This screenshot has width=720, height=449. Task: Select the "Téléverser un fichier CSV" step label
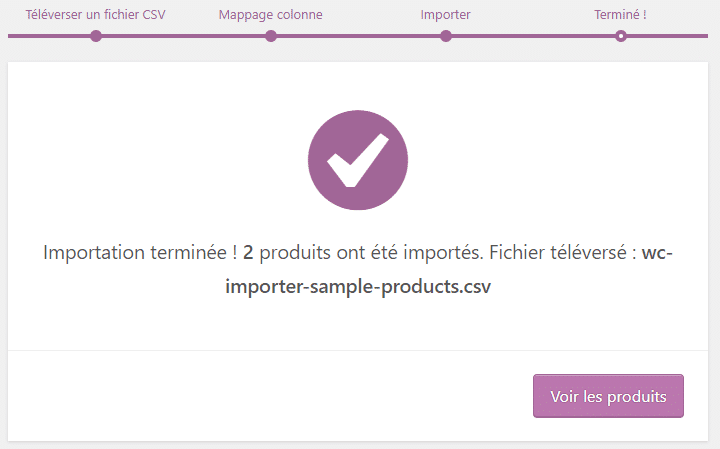(x=95, y=15)
